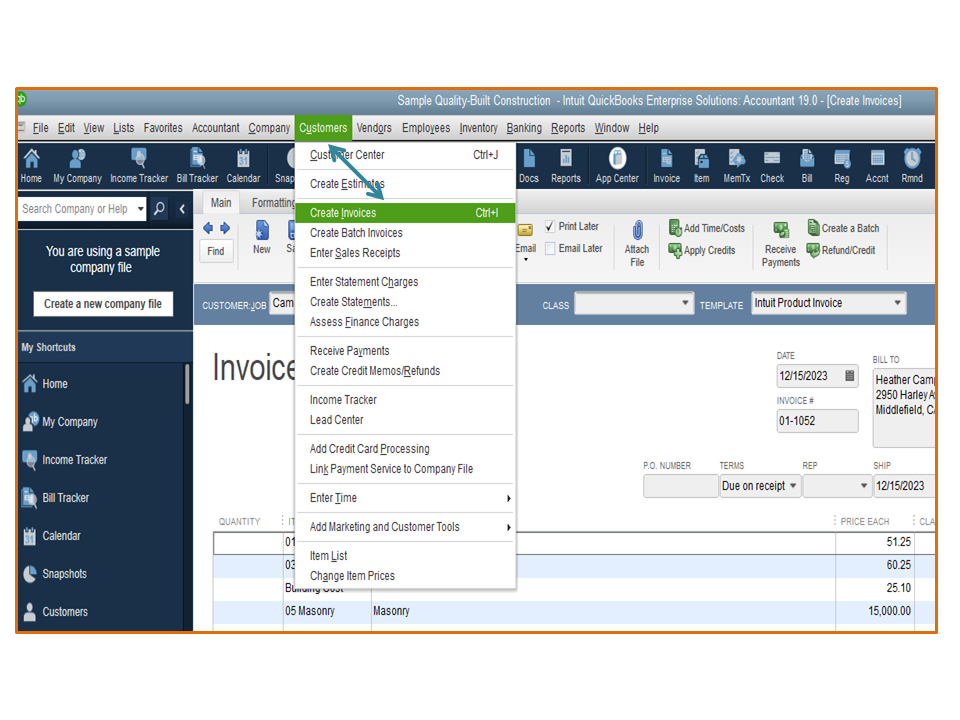Click the P.O. Number field
960x720 pixels.
tap(680, 486)
